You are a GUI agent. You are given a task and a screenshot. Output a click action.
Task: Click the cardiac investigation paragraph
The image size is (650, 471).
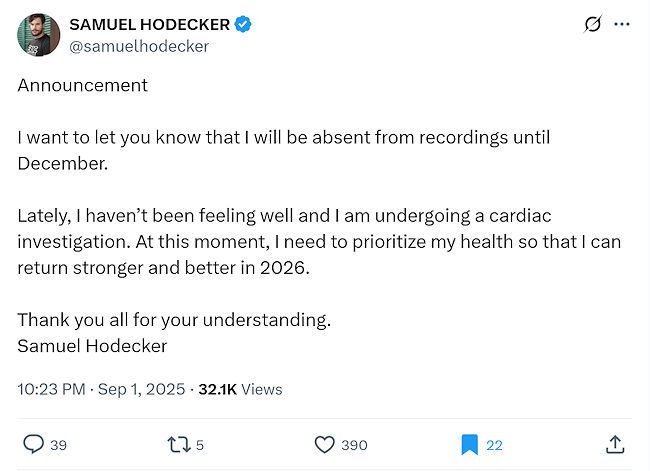click(300, 241)
